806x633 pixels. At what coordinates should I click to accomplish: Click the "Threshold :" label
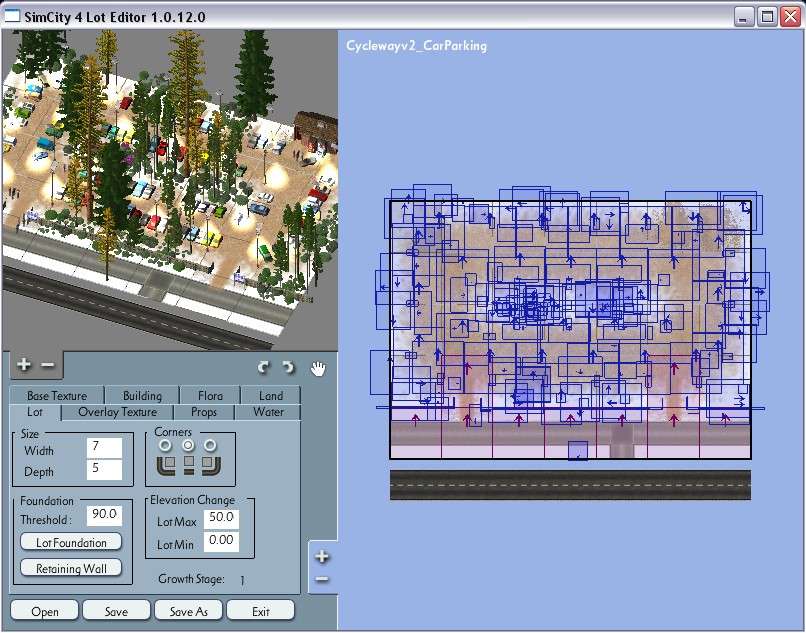pos(46,520)
